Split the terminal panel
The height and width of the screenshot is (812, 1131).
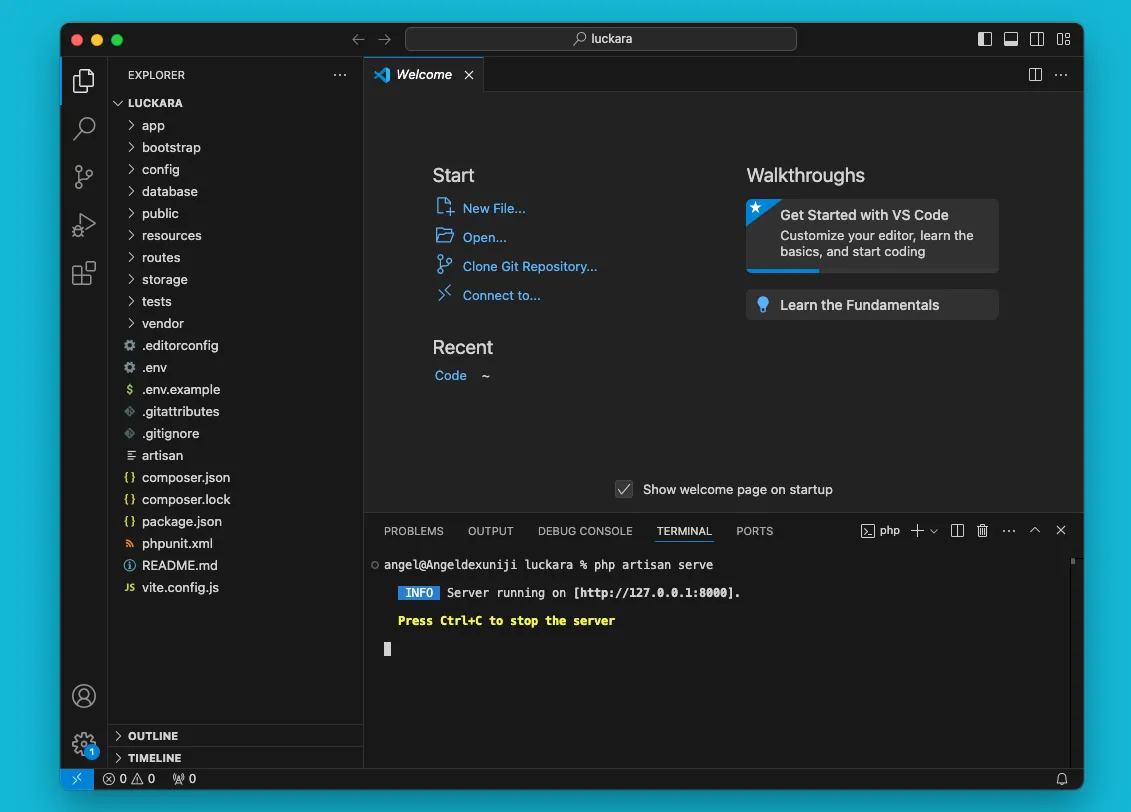[957, 531]
